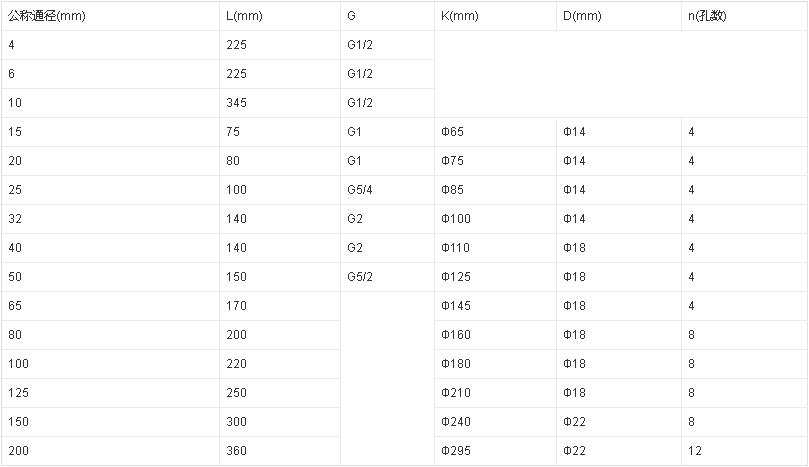Screen dimensions: 809x467
Task: Click the 345 length cell
Action: click(x=235, y=103)
